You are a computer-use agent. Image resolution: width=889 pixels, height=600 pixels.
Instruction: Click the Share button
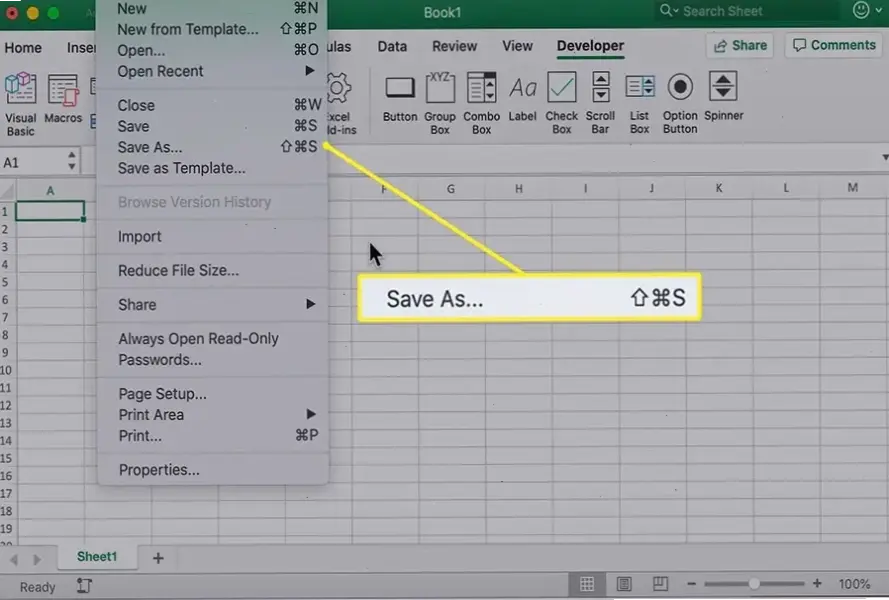pyautogui.click(x=740, y=45)
